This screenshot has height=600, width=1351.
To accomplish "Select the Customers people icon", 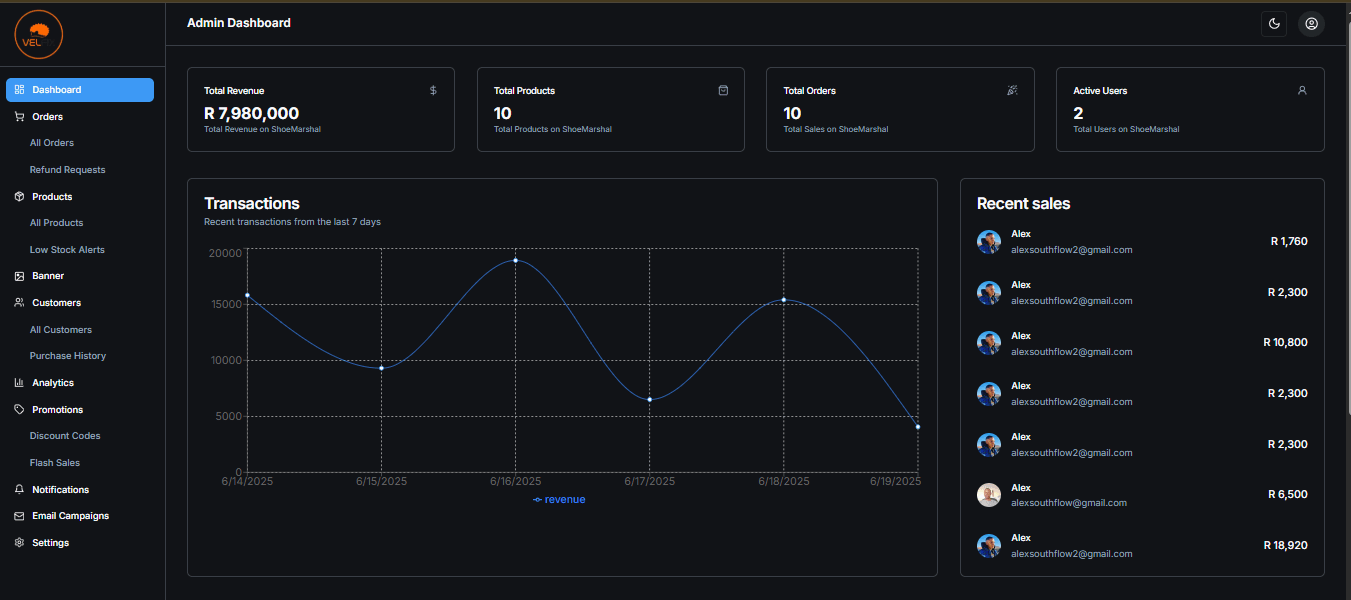I will pyautogui.click(x=18, y=302).
